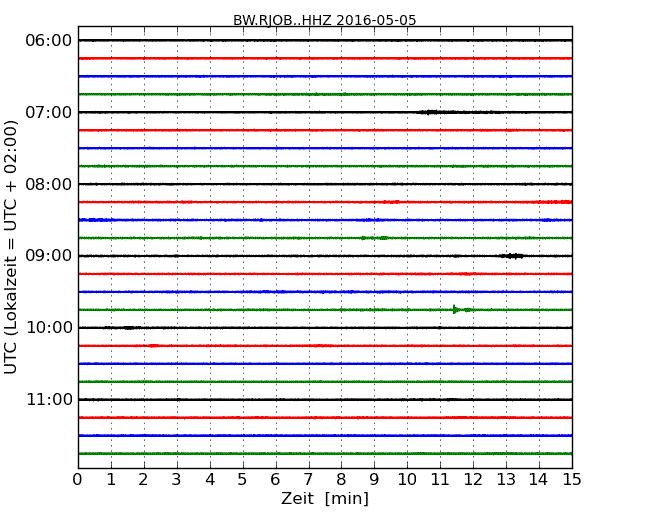Viewport: 650px width, 520px height.
Task: Click x-axis tick label 8
Action: tap(341, 480)
